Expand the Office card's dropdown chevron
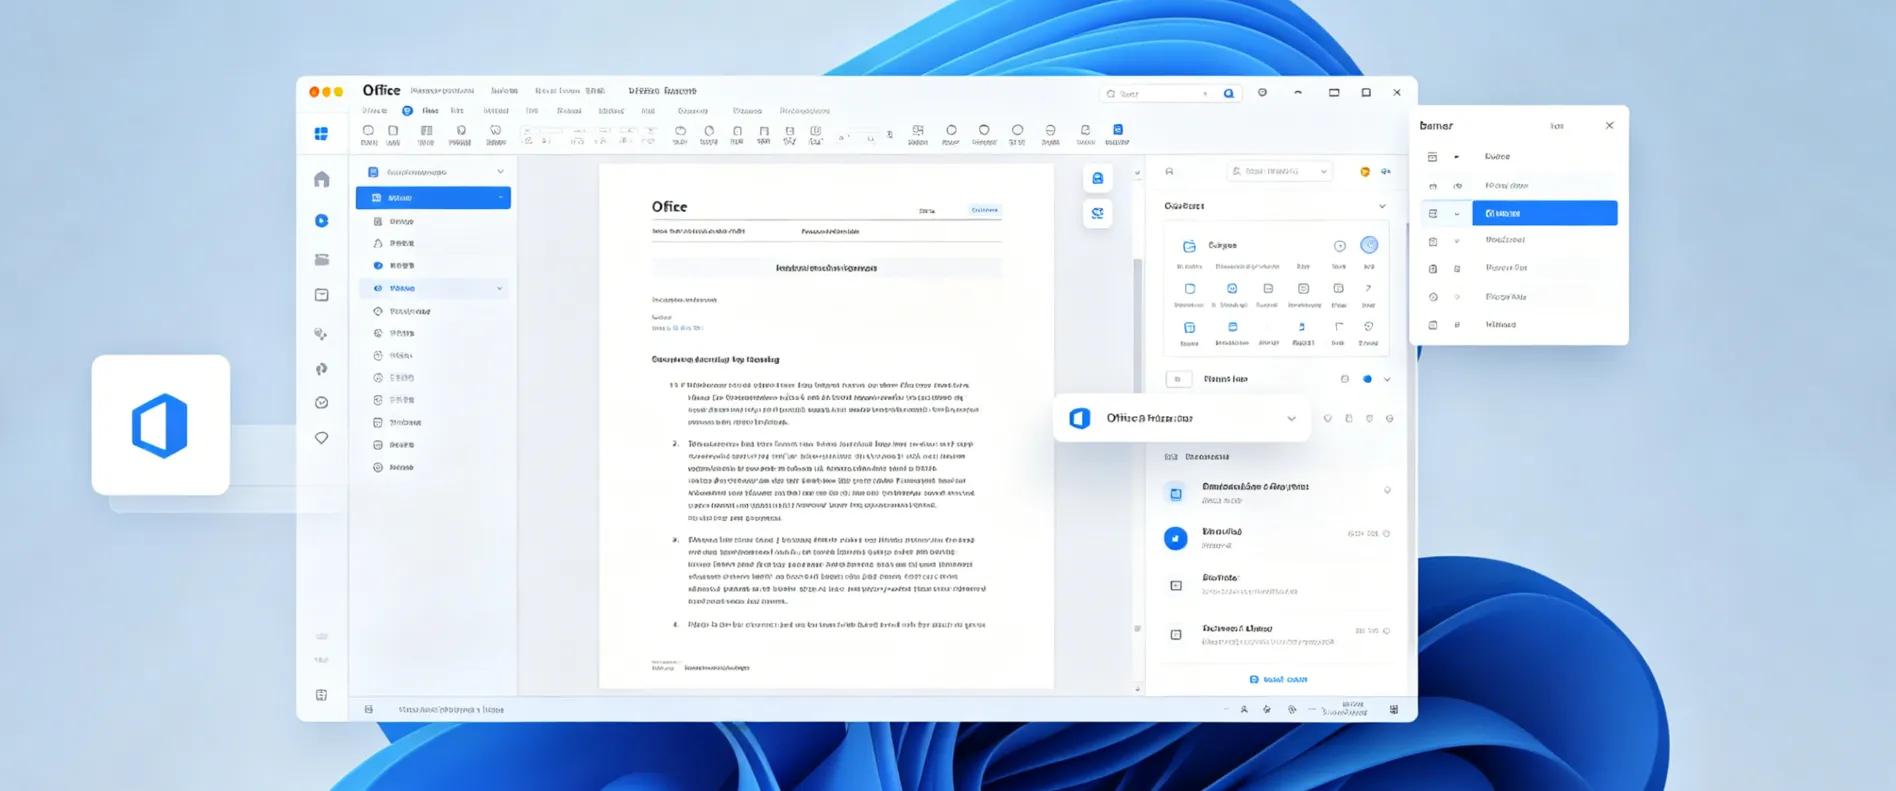 click(x=1291, y=419)
